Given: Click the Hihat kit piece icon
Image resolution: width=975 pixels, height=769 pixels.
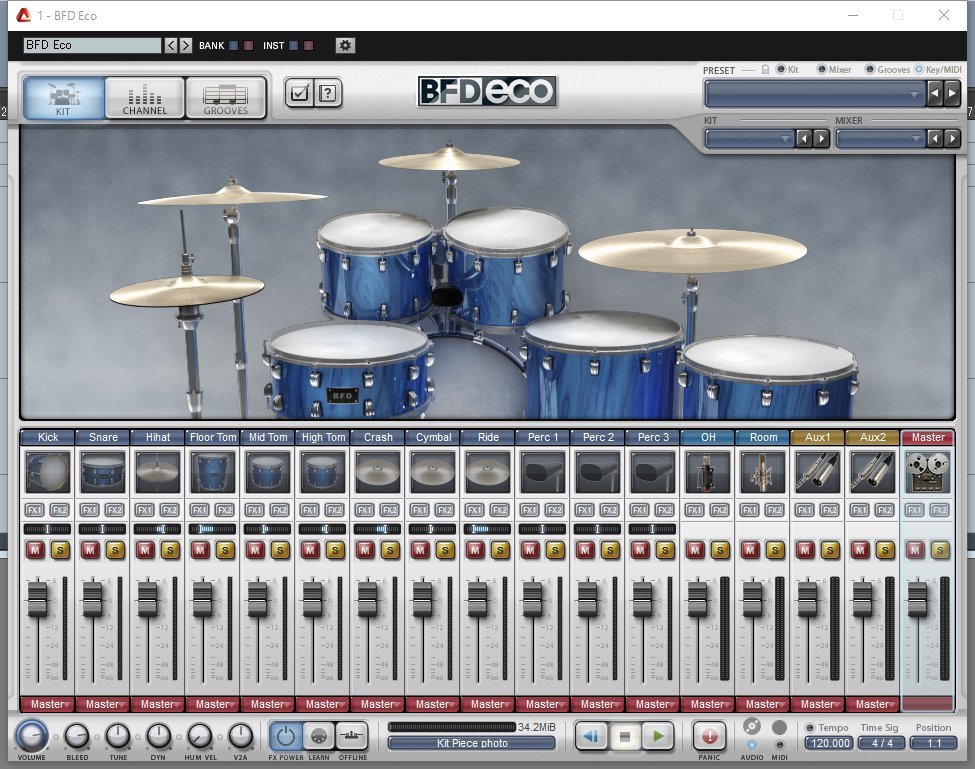Looking at the screenshot, I should (157, 472).
